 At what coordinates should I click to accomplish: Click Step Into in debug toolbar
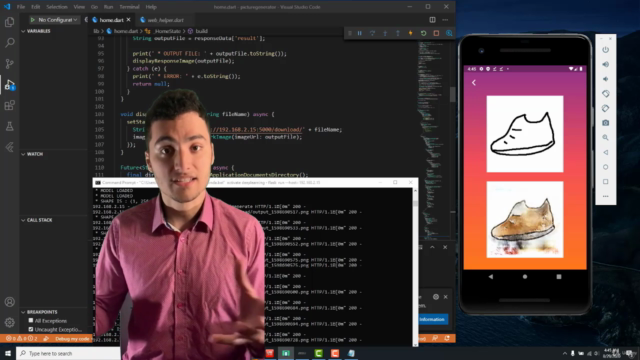pyautogui.click(x=385, y=33)
